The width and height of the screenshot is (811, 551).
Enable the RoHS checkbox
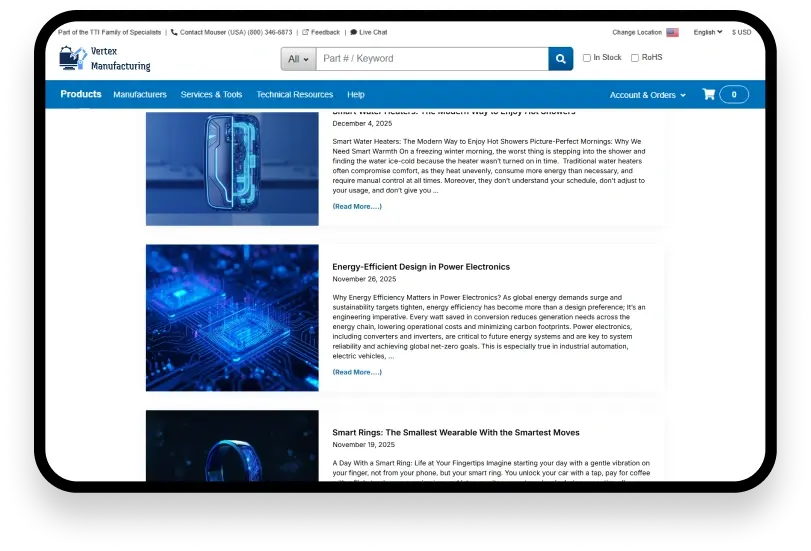click(635, 58)
